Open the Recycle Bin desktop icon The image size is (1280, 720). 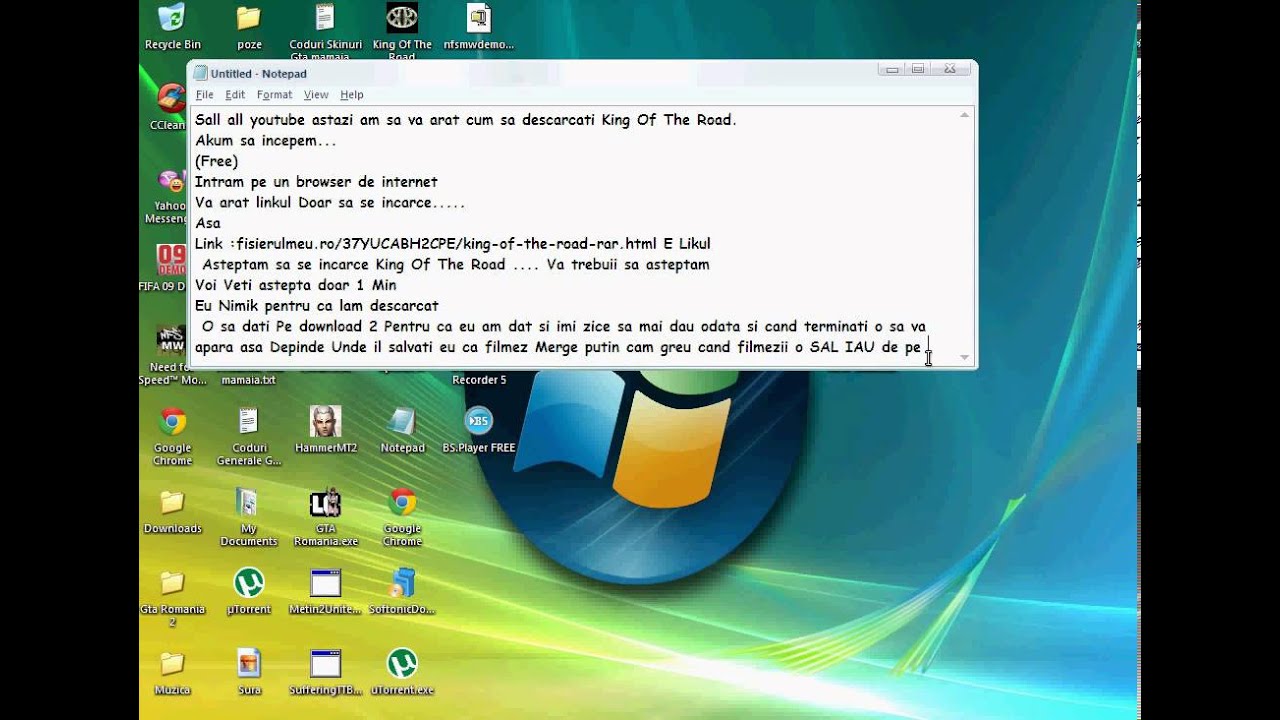point(172,27)
